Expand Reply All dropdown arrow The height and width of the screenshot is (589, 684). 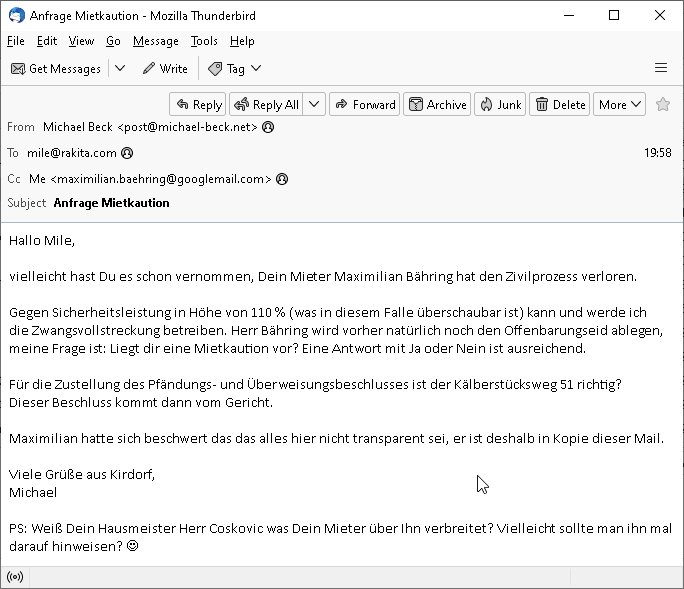coord(314,104)
